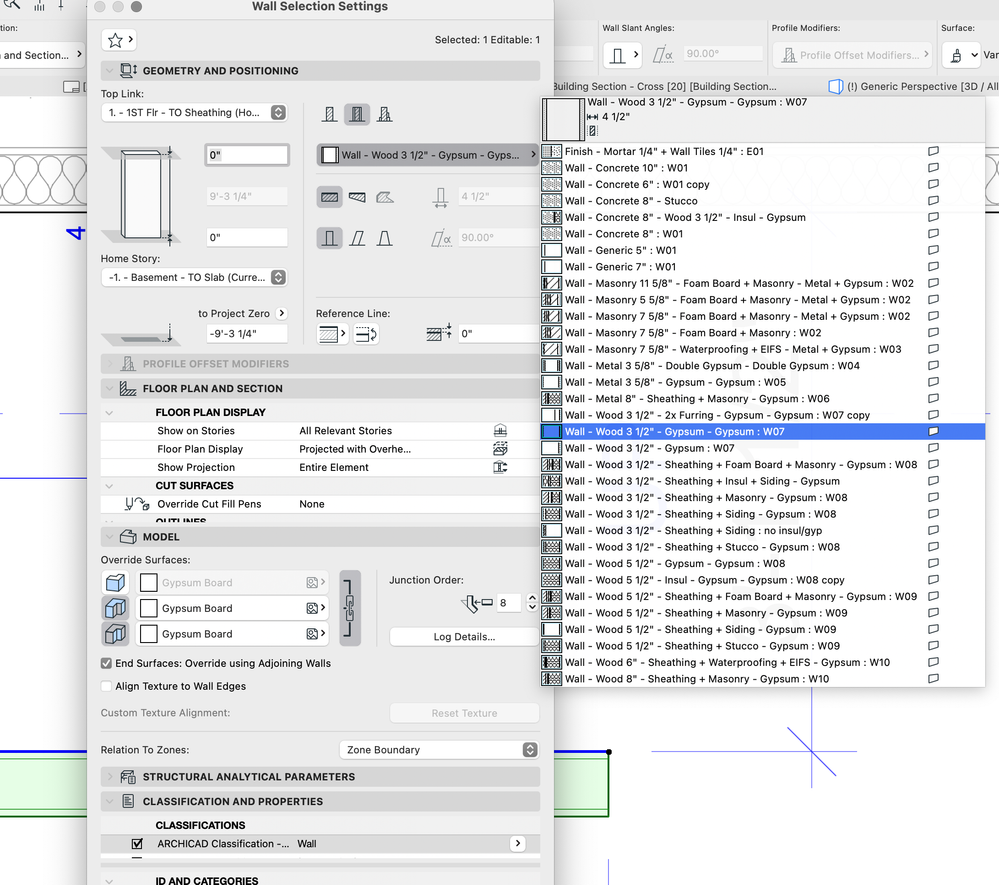Image resolution: width=999 pixels, height=885 pixels.
Task: Toggle the ARCHICAD Classification checkbox
Action: tap(137, 844)
